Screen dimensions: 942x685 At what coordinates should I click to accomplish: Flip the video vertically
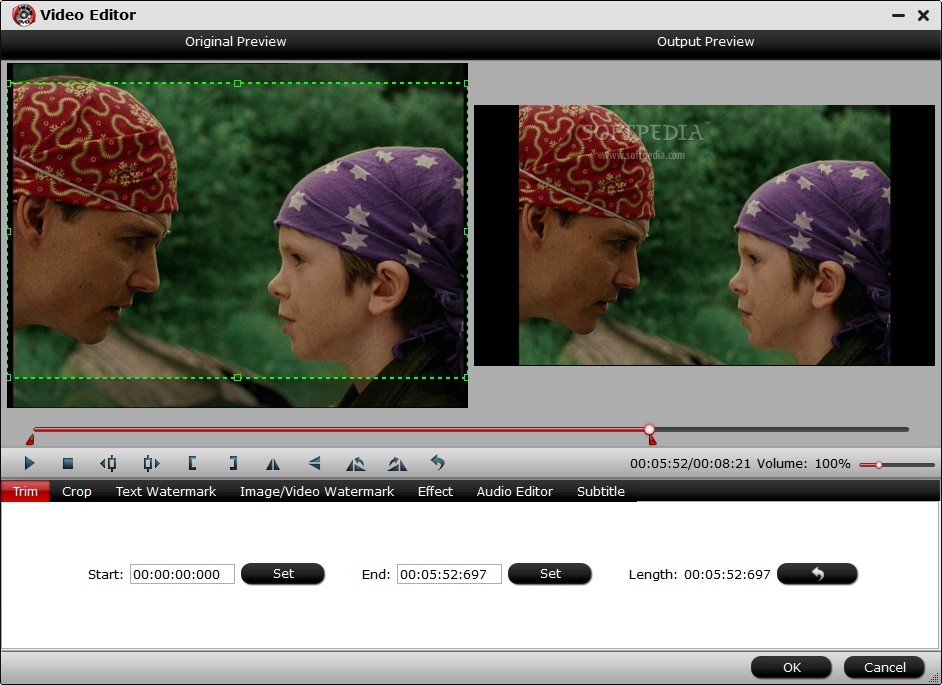click(x=314, y=463)
